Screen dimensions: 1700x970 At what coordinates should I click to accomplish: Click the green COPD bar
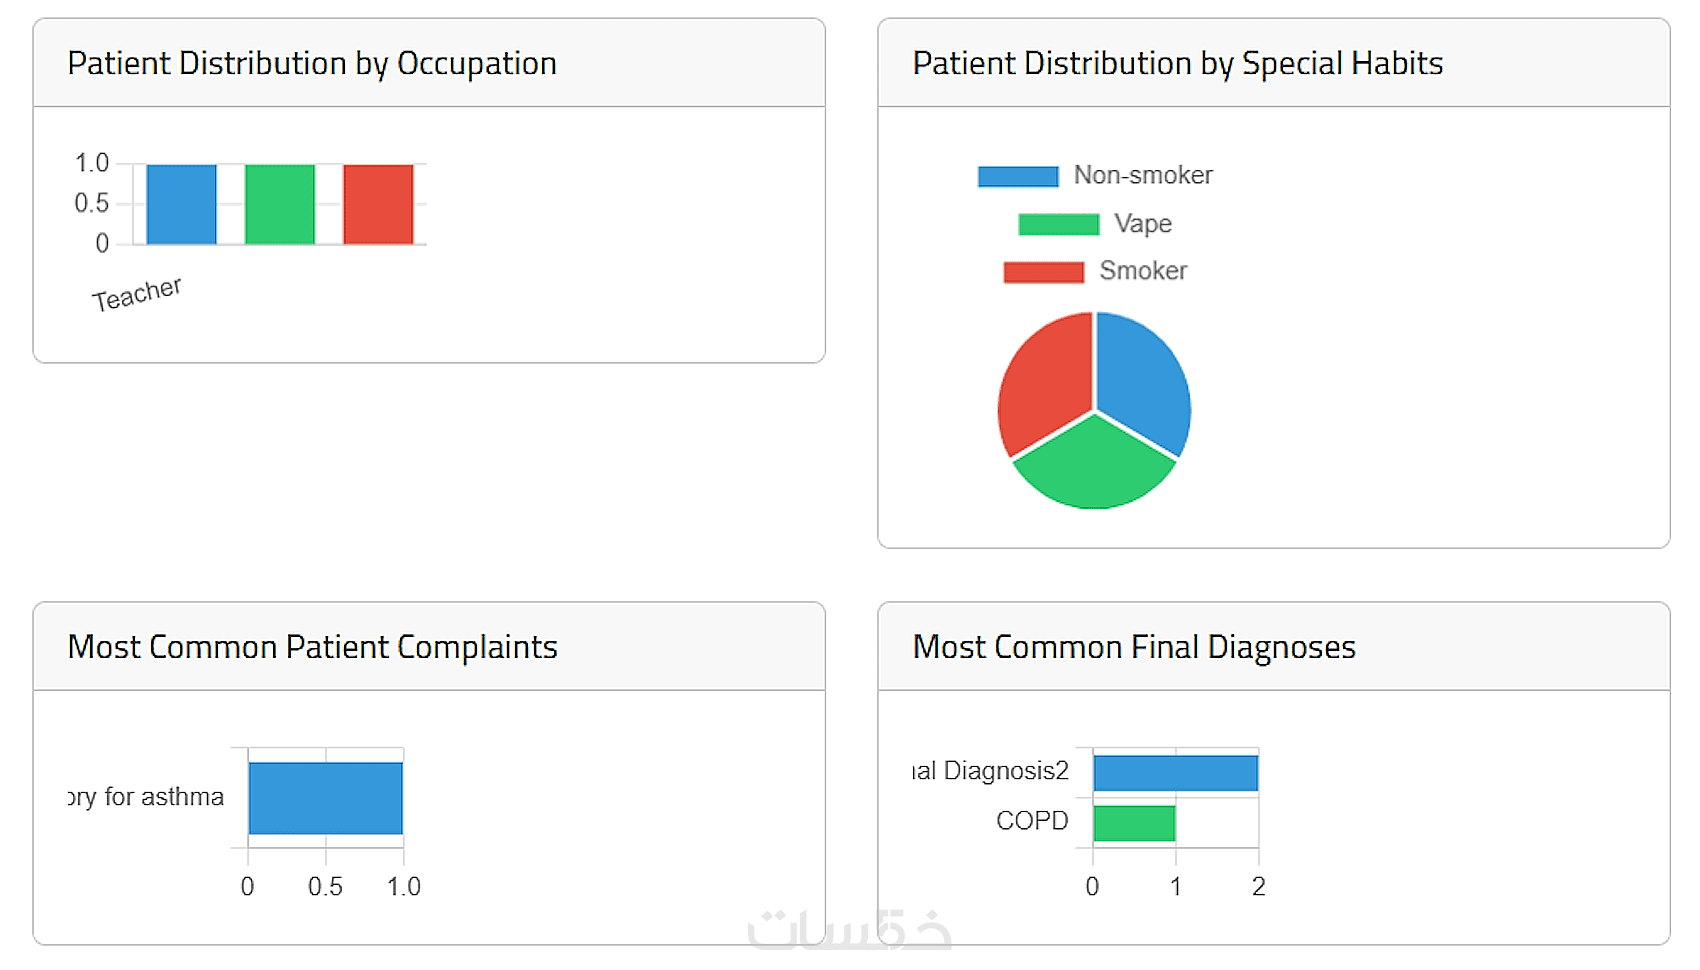click(x=1134, y=823)
